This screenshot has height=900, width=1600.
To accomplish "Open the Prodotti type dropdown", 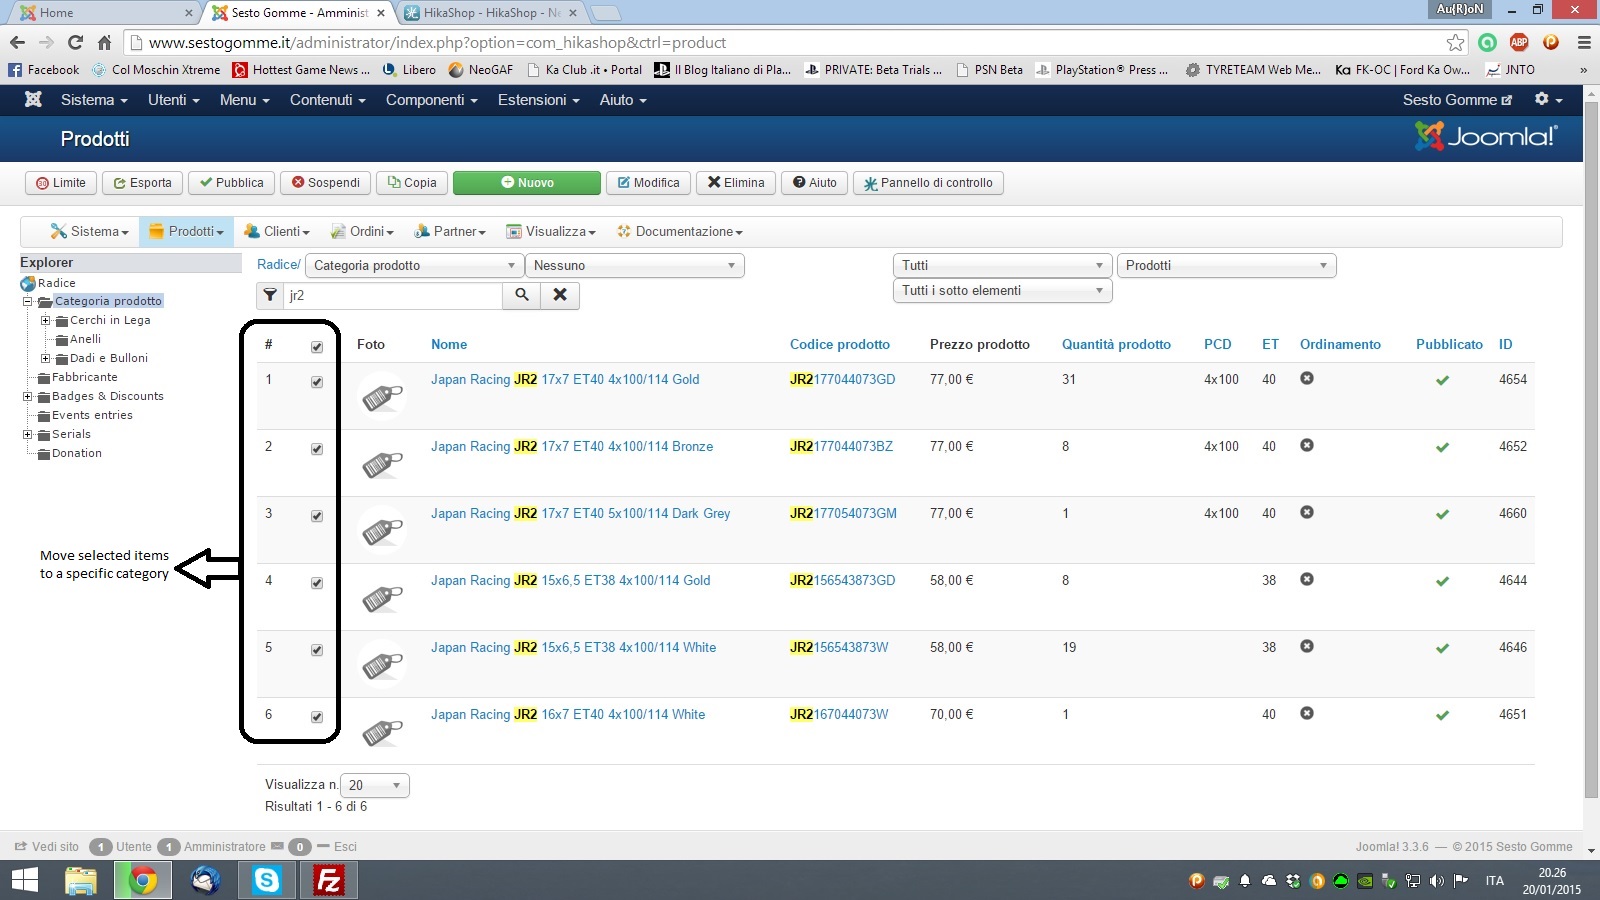I will tap(1226, 265).
